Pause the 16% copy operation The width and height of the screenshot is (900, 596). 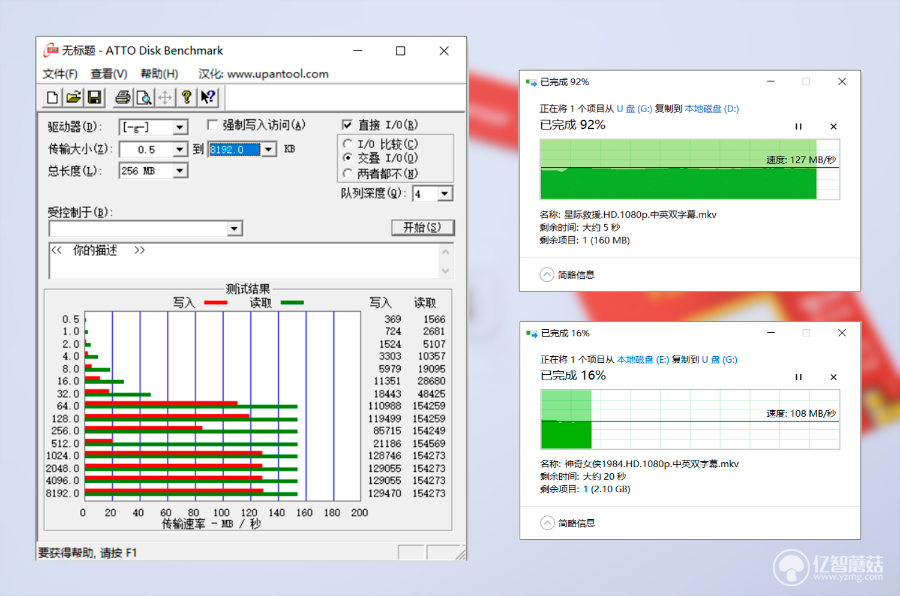[x=798, y=377]
